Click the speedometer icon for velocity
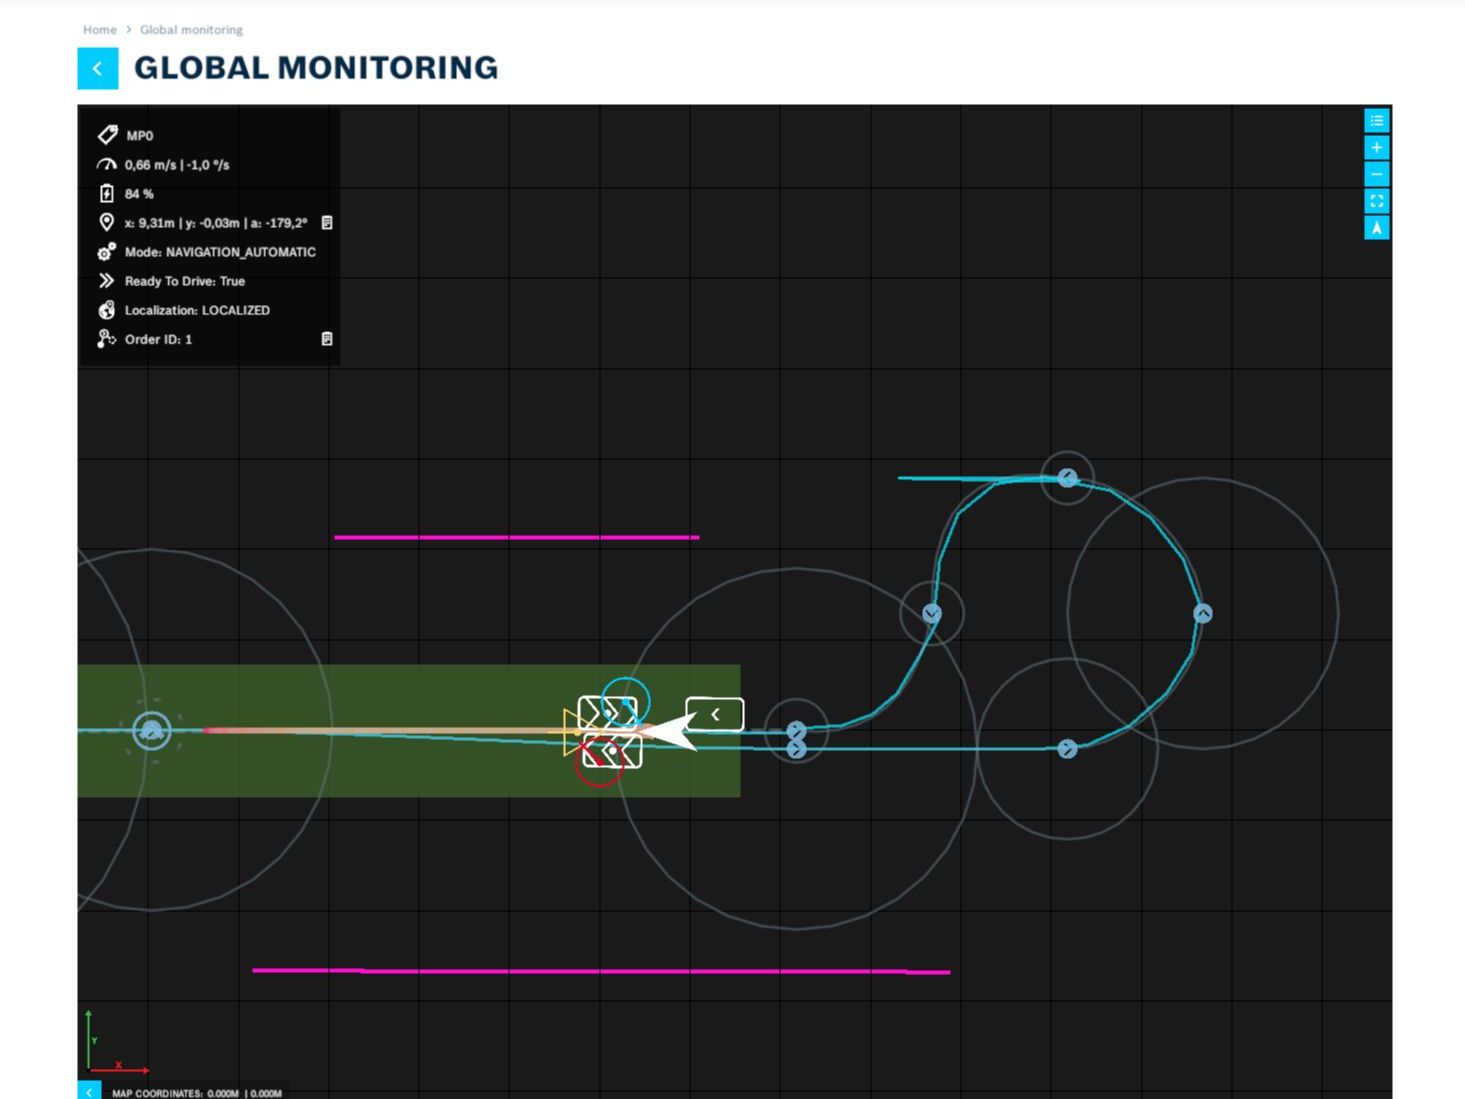Viewport: 1465px width, 1099px height. pos(107,164)
